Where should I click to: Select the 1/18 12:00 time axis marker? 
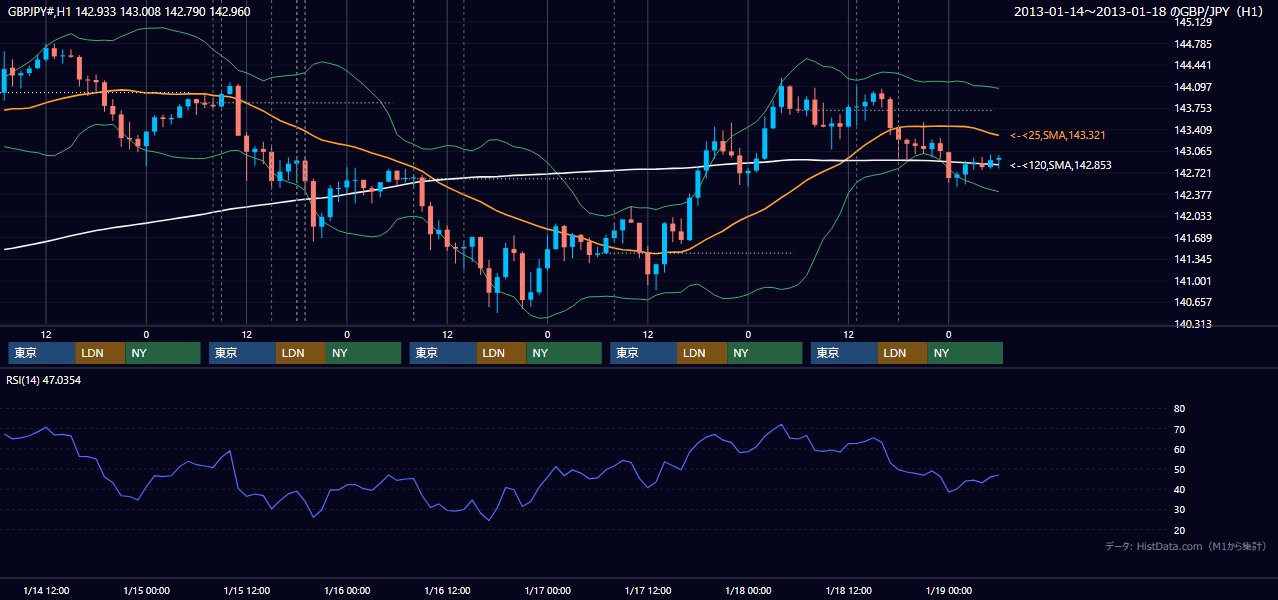tap(848, 590)
